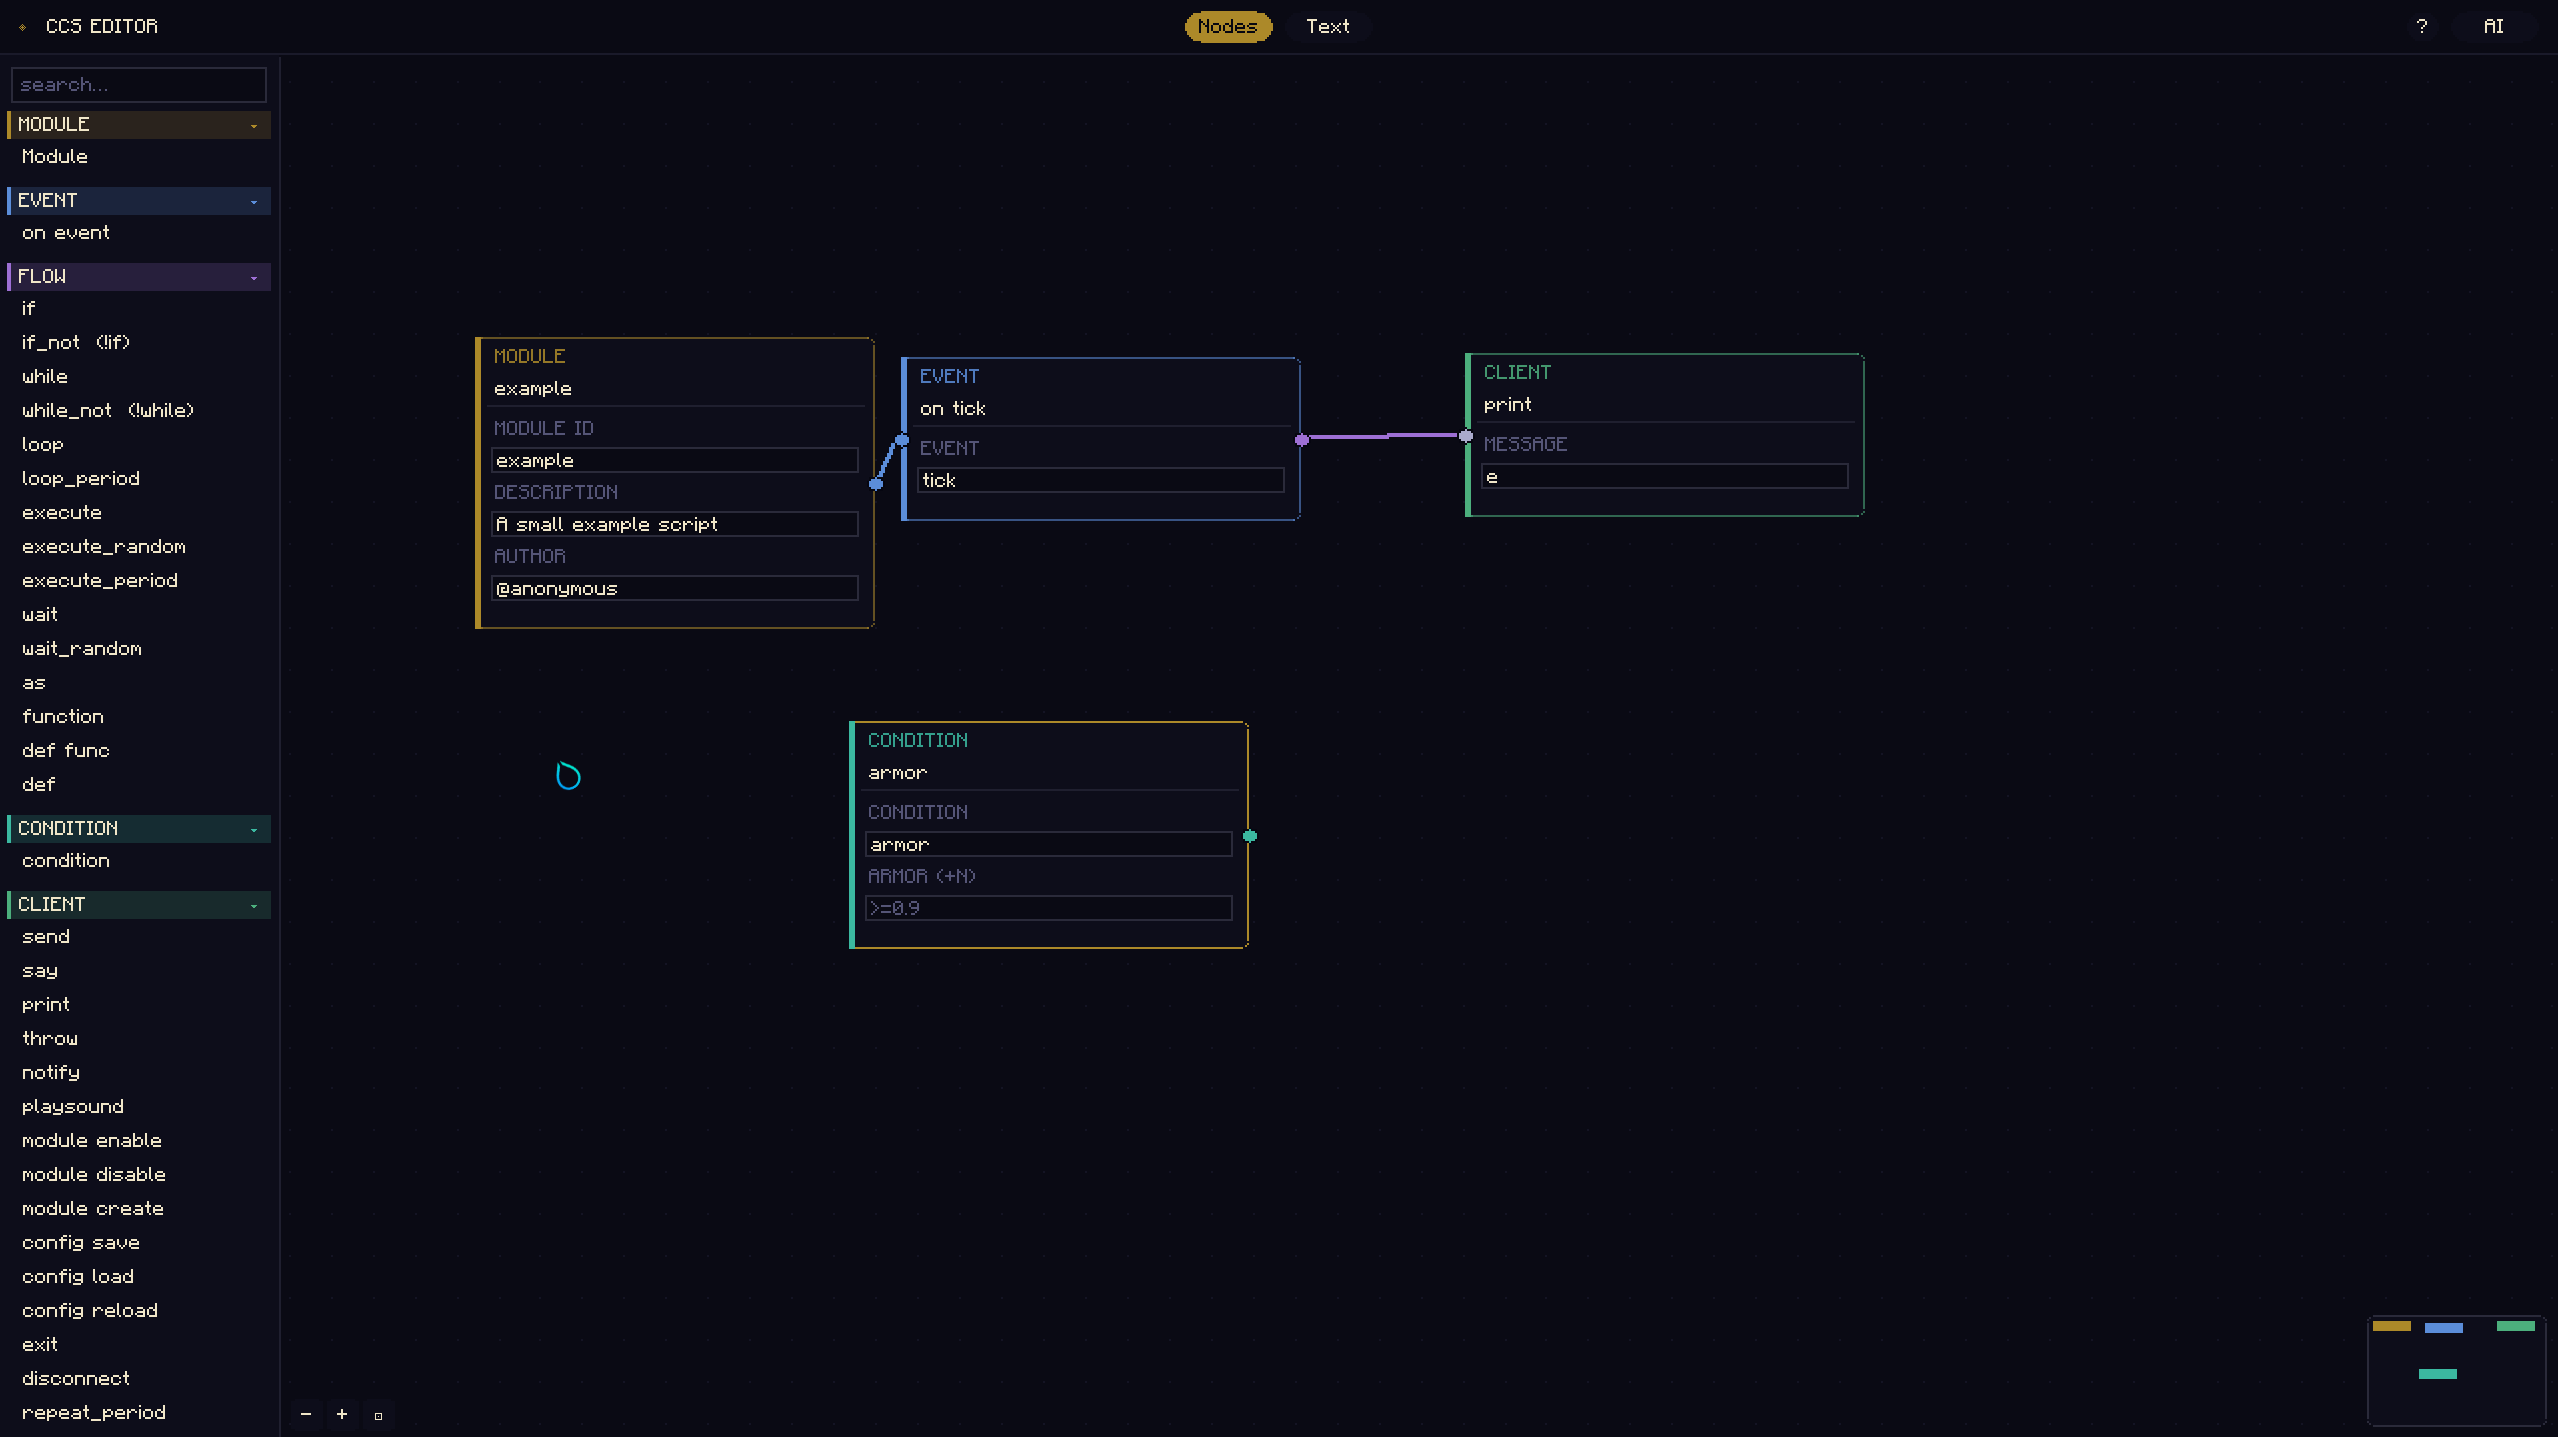The width and height of the screenshot is (2558, 1437).
Task: Add a 'throw' client node
Action: (139, 1039)
